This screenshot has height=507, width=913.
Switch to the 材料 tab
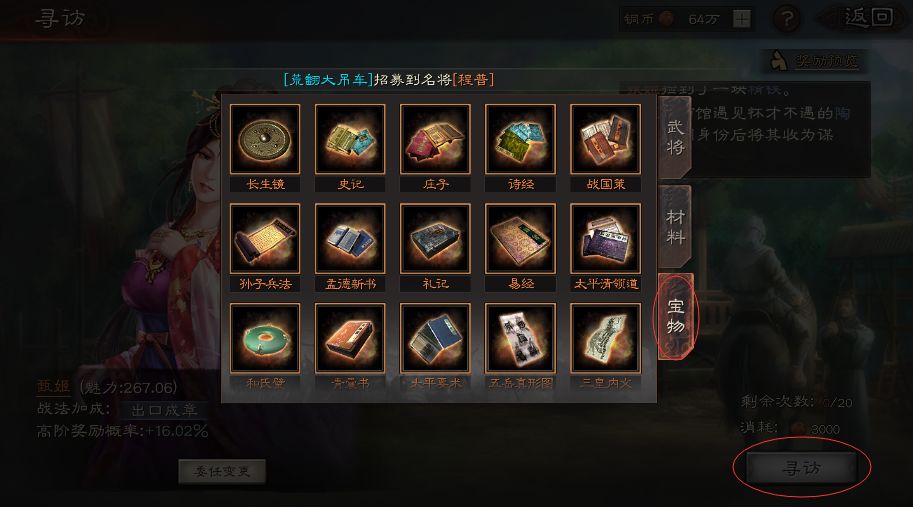pos(675,226)
